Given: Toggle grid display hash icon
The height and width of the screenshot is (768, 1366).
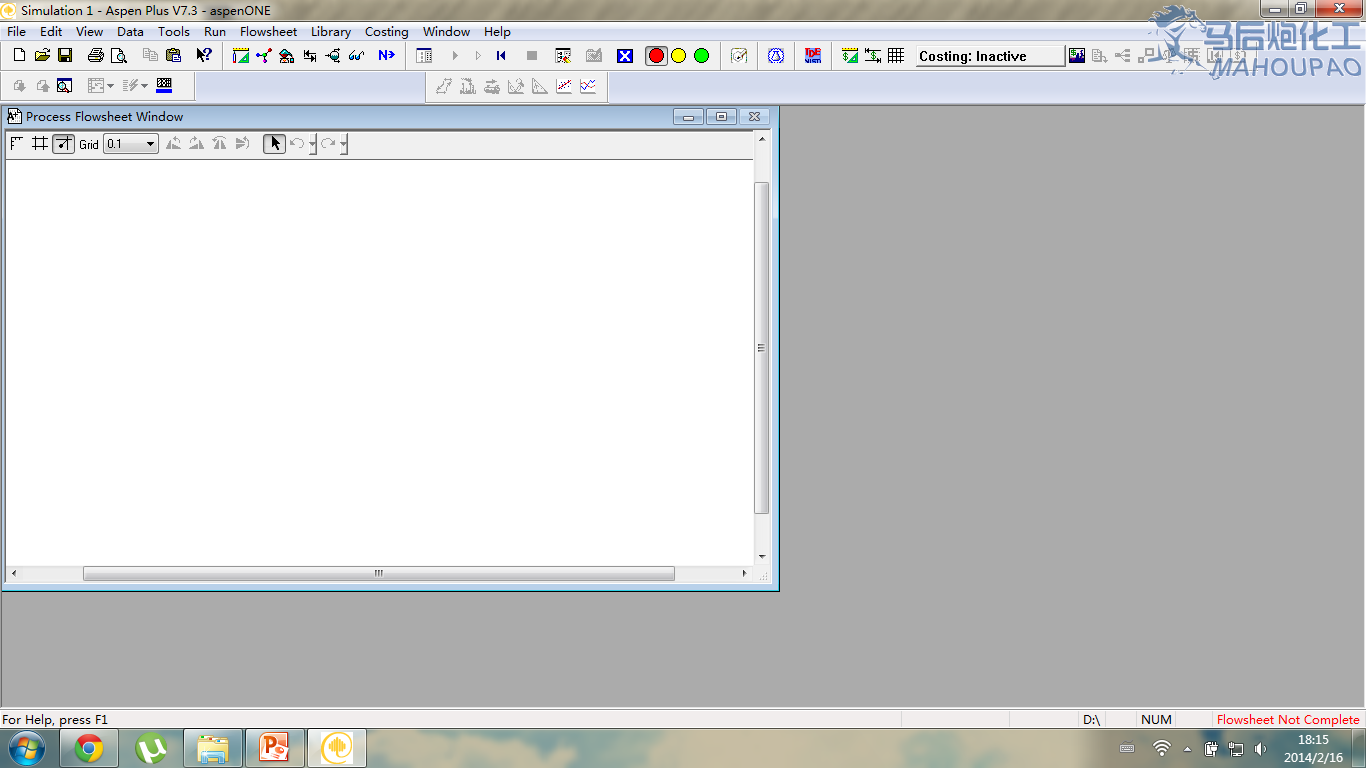Looking at the screenshot, I should pyautogui.click(x=40, y=144).
